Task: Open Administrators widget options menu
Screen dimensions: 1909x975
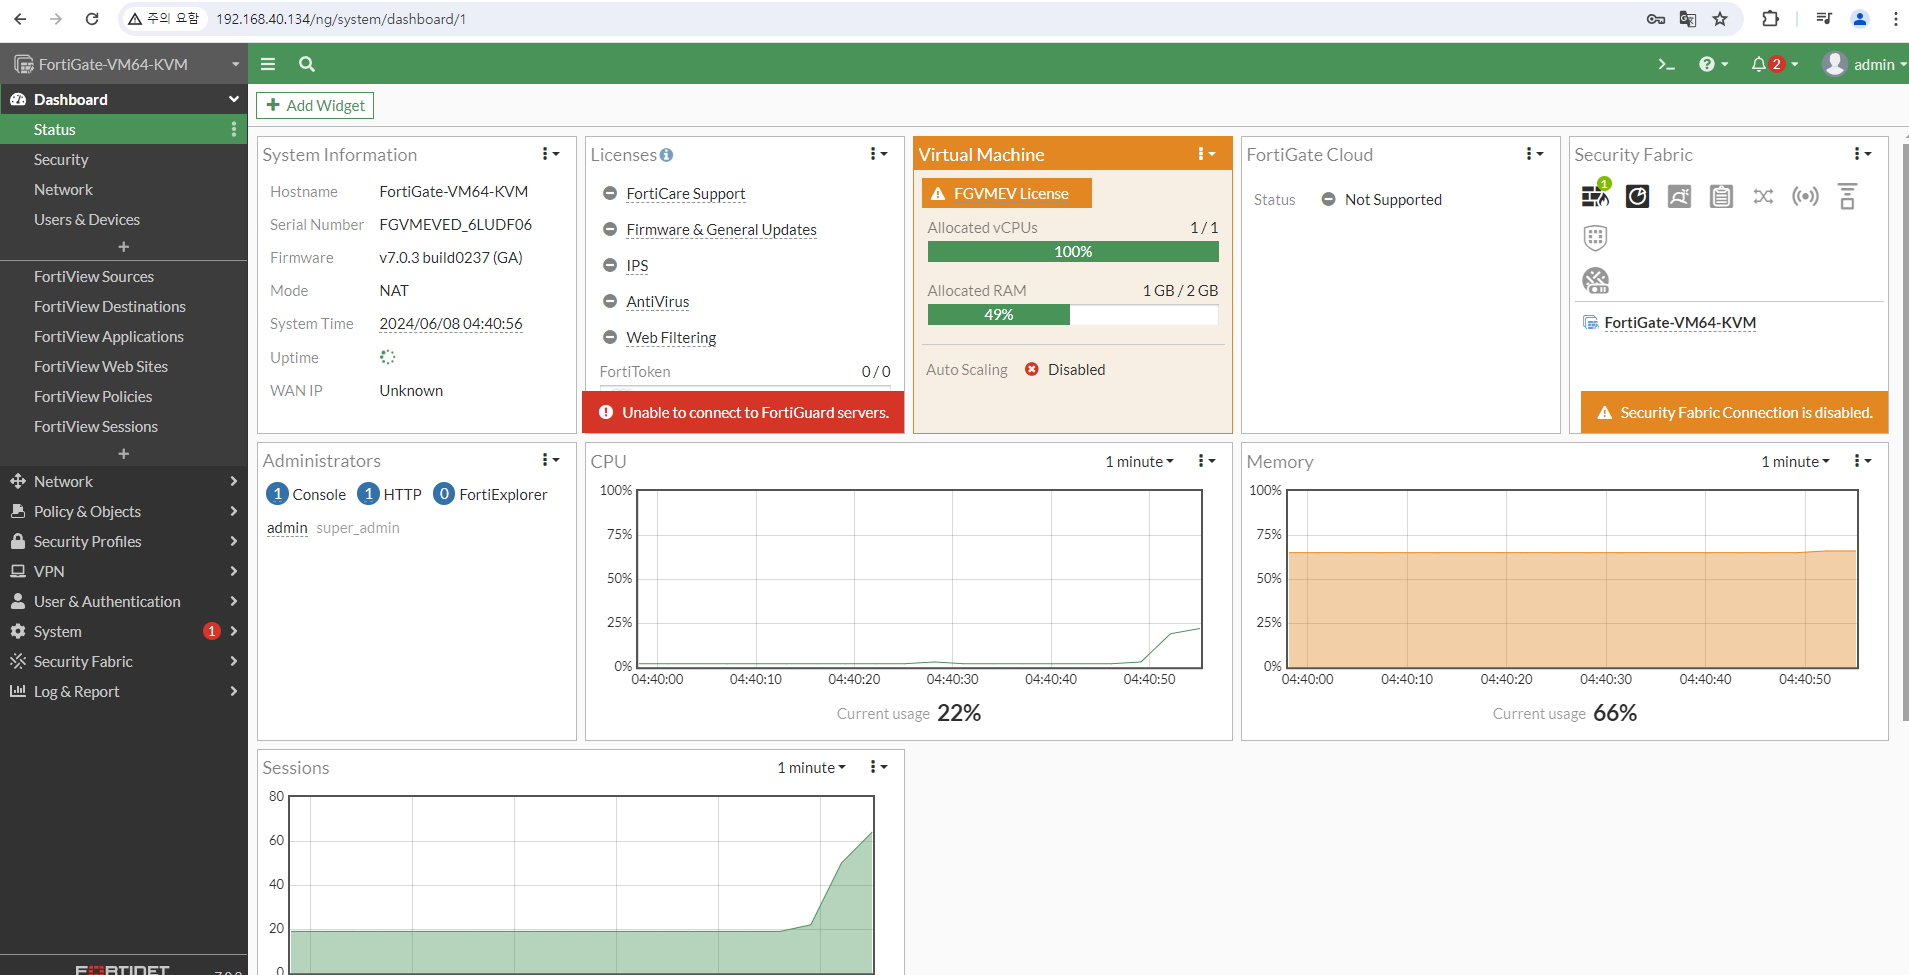Action: coord(550,460)
